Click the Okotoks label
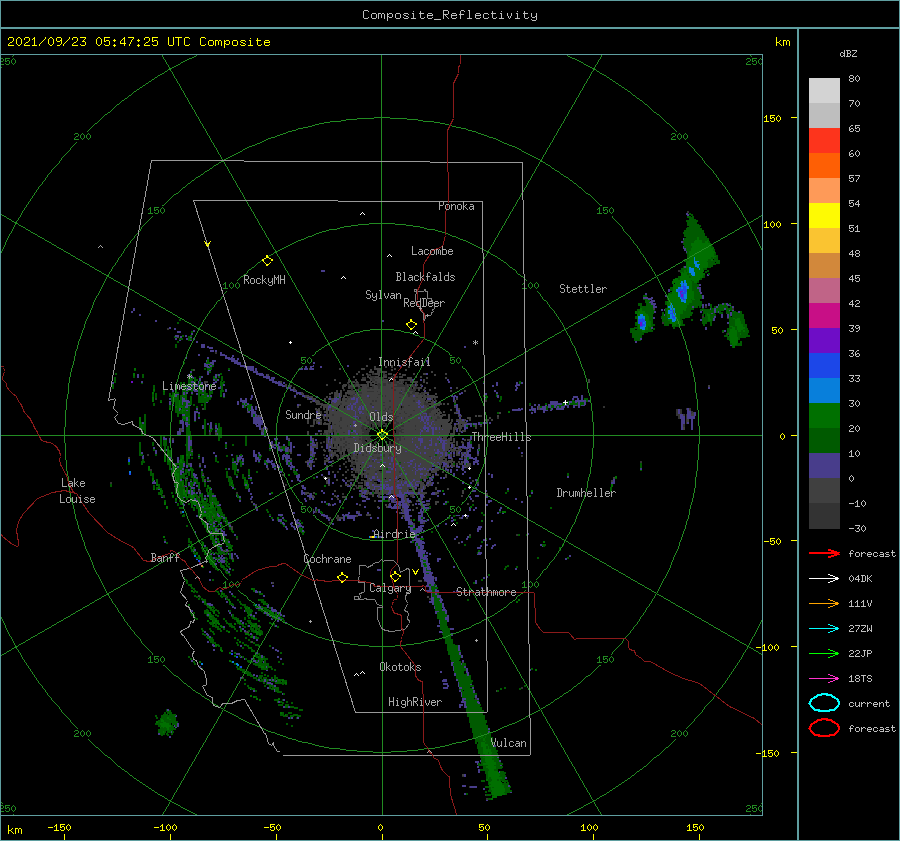Viewport: 900px width, 841px height. coord(400,667)
